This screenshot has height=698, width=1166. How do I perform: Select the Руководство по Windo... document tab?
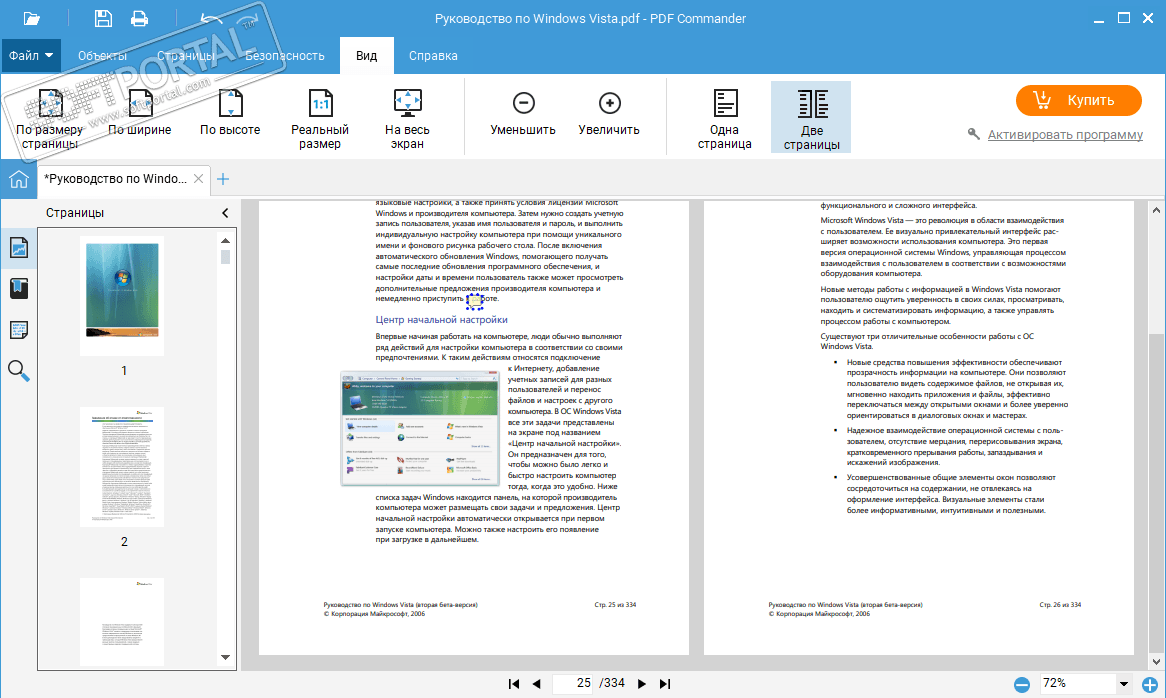pyautogui.click(x=115, y=179)
